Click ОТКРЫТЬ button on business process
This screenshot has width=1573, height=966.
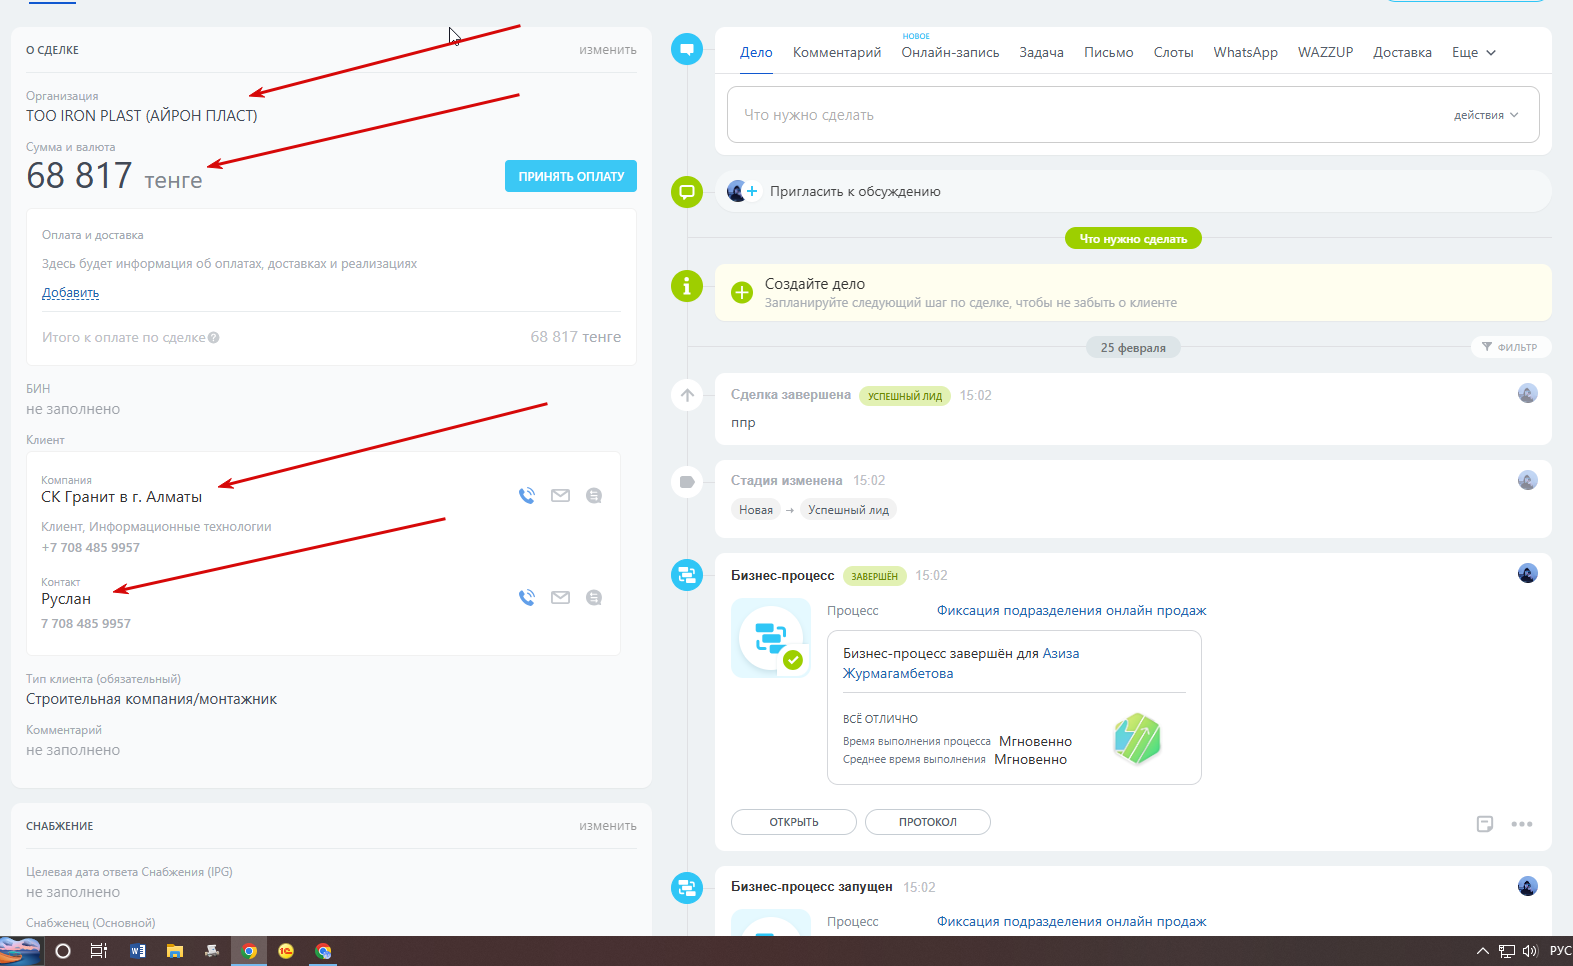(x=794, y=822)
